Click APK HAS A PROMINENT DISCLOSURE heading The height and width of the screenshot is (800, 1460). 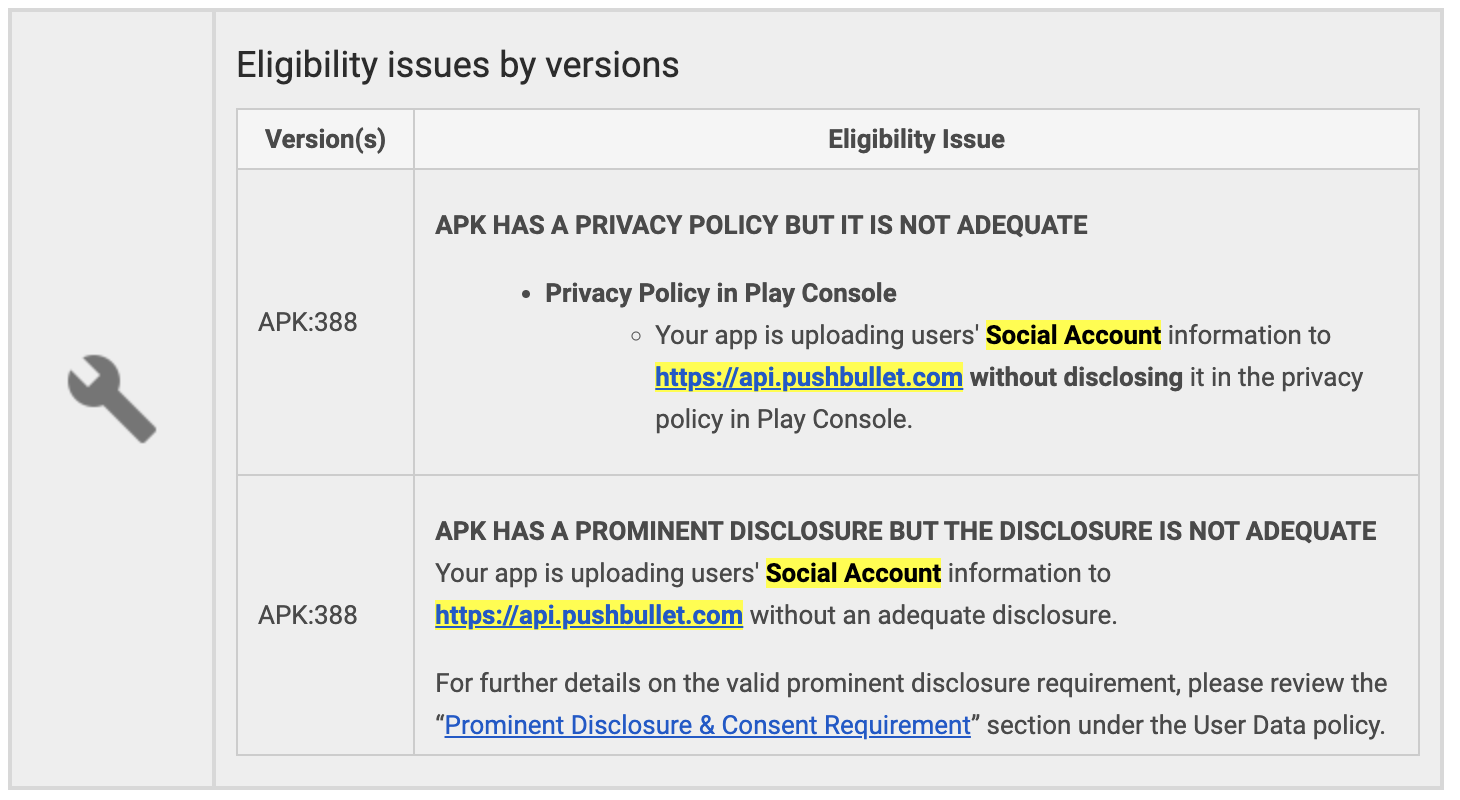(x=906, y=531)
